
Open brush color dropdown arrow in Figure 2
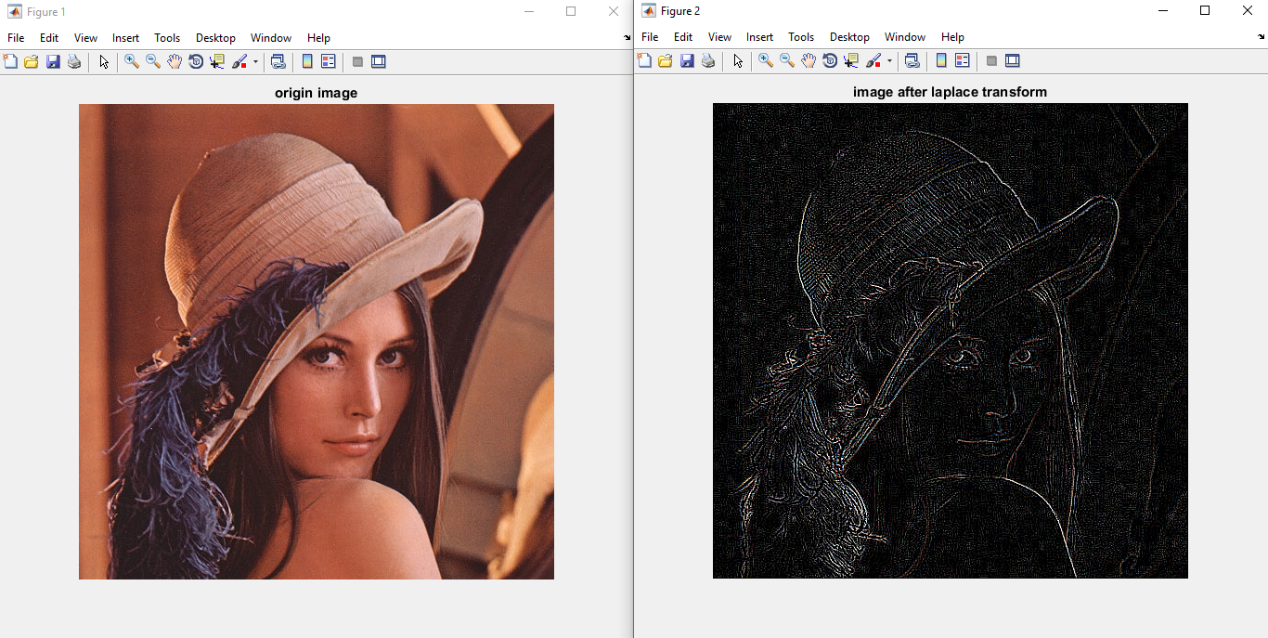click(890, 61)
